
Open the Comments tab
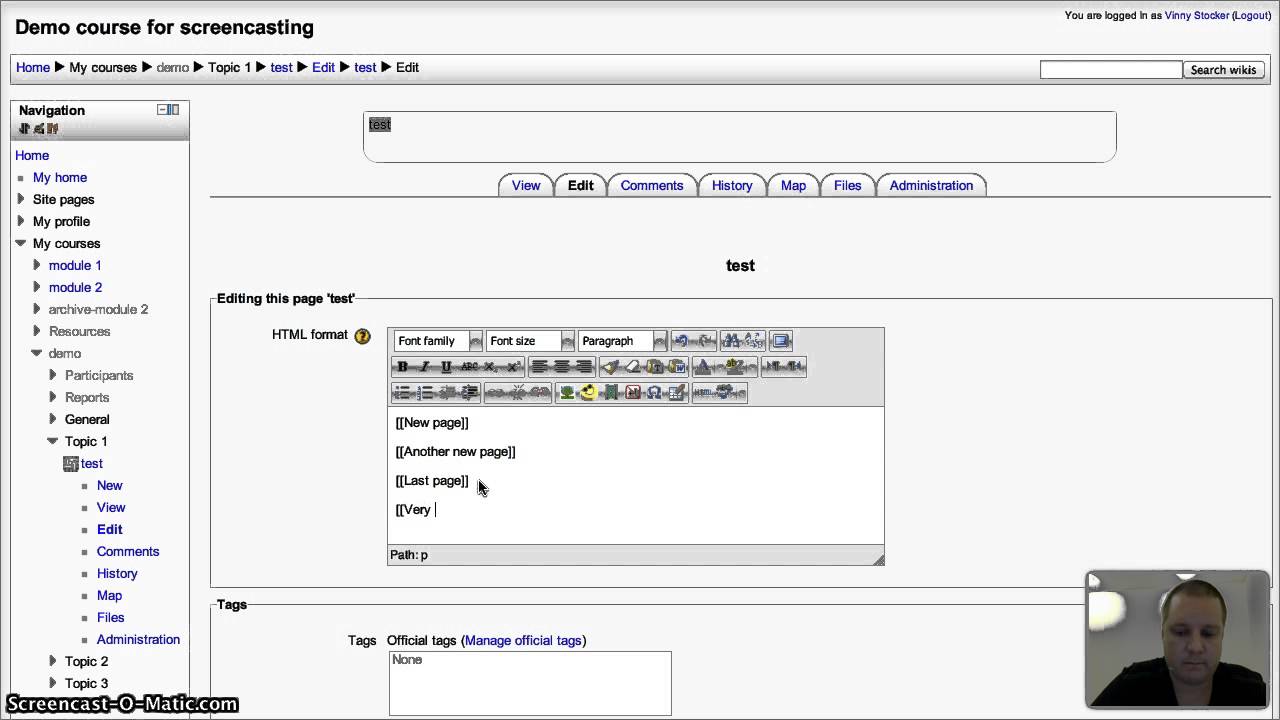coord(652,185)
